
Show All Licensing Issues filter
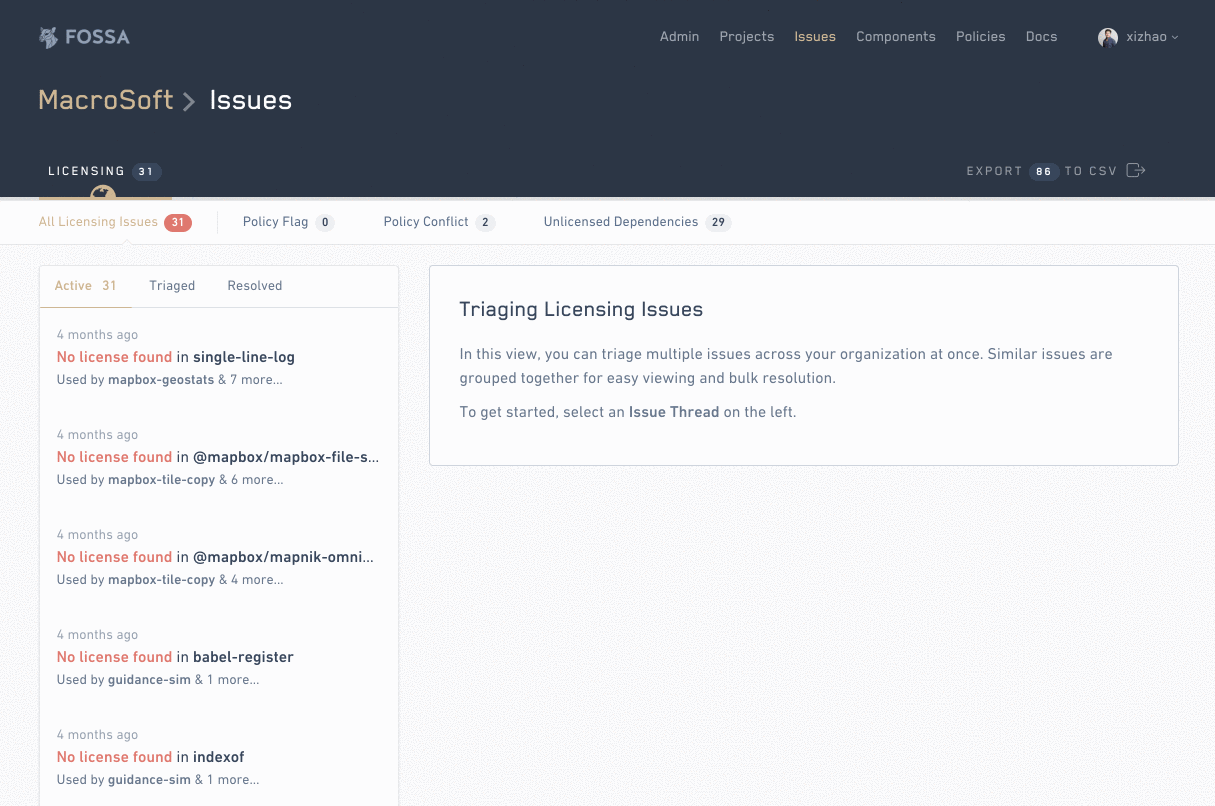(x=115, y=222)
